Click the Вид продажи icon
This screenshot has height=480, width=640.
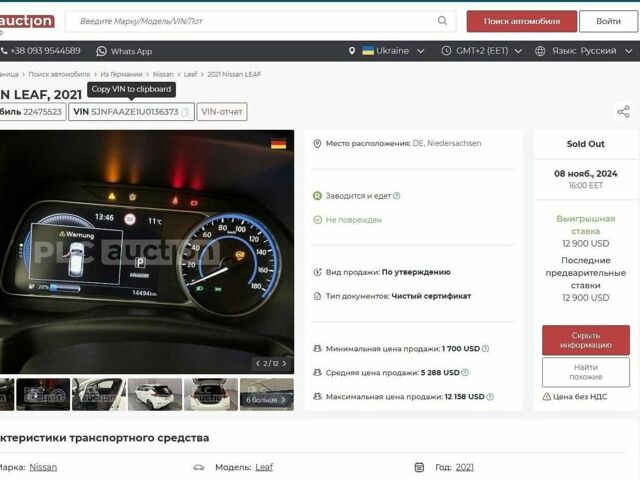(317, 272)
